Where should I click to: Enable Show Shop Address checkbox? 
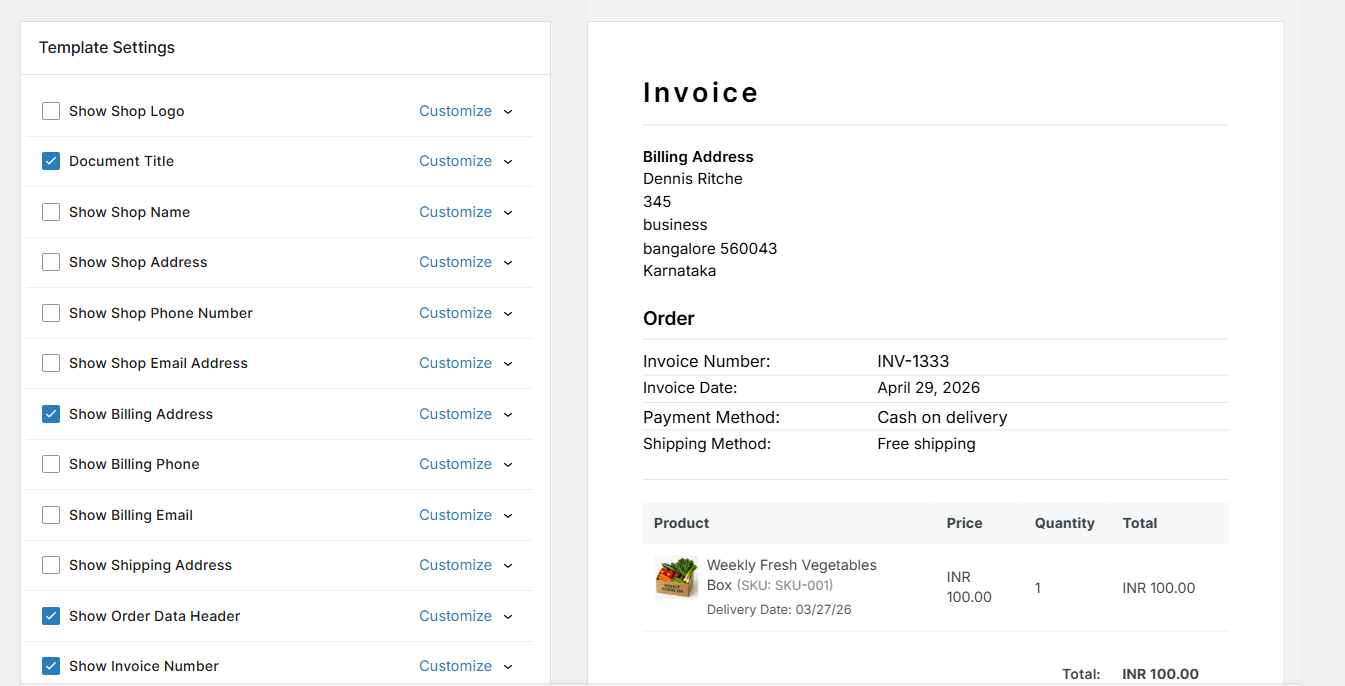pyautogui.click(x=51, y=262)
